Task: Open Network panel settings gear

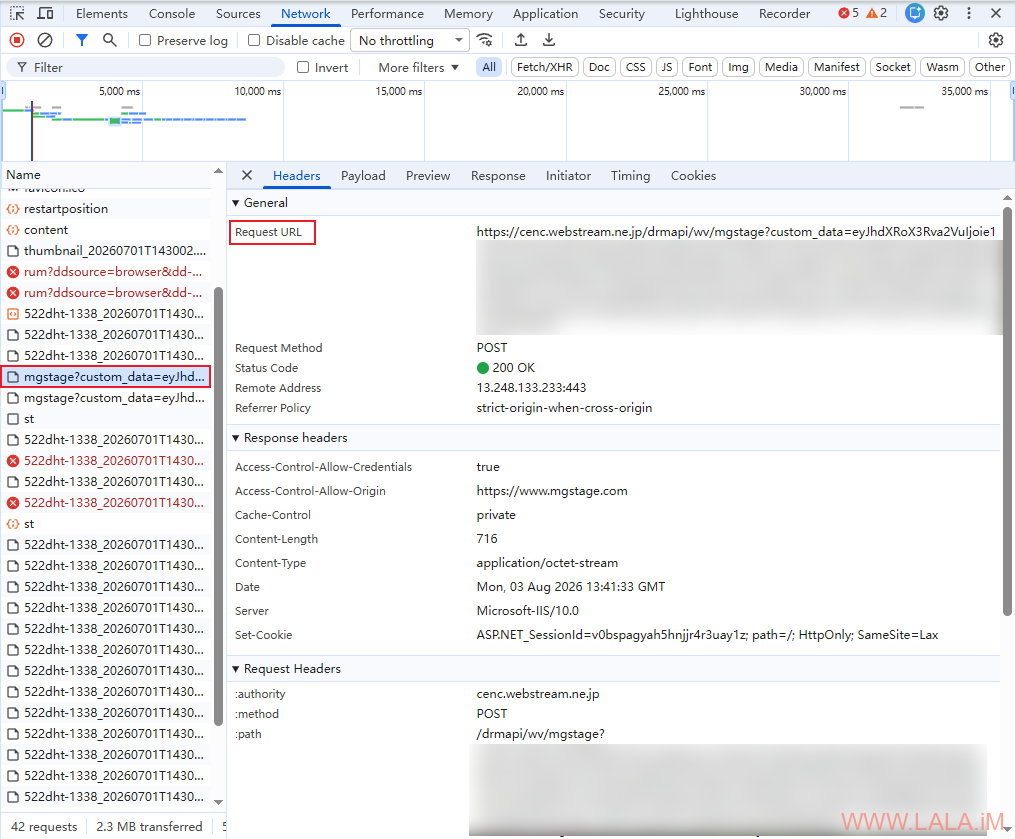Action: (996, 40)
